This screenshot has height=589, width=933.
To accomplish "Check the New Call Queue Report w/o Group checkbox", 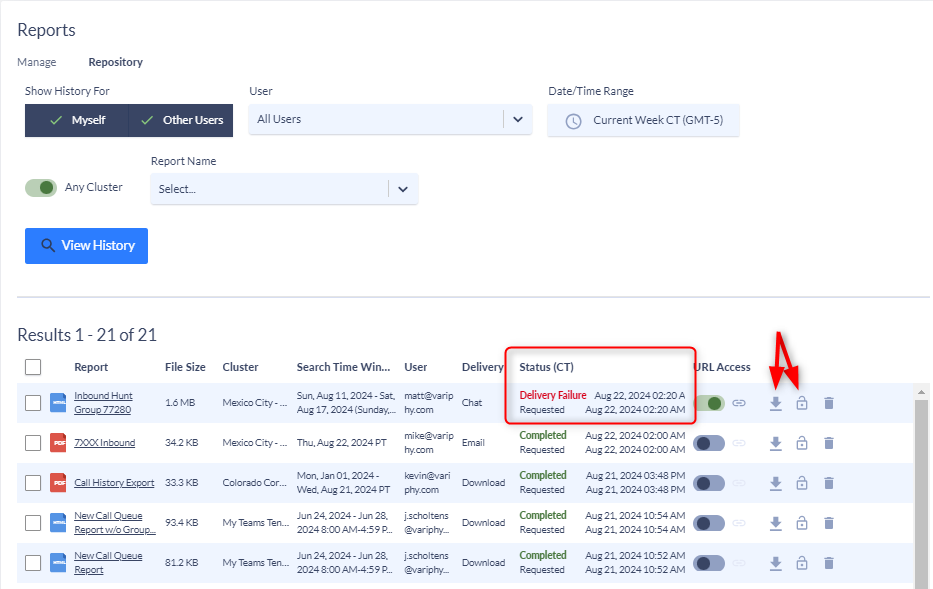I will 33,522.
